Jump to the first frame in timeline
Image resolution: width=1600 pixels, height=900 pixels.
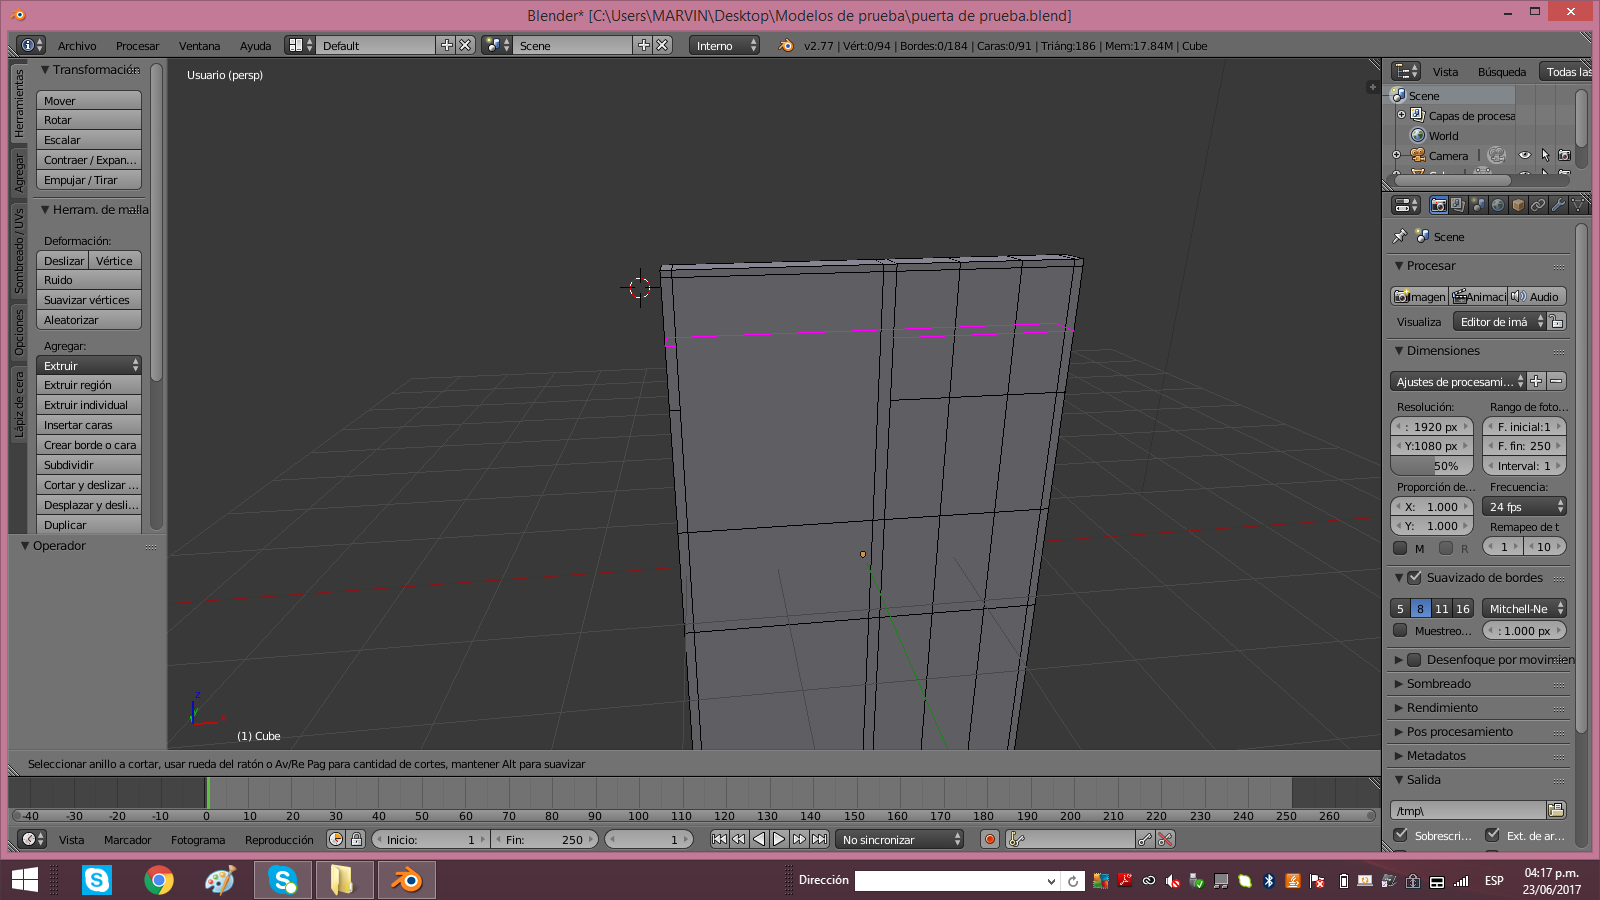point(719,839)
